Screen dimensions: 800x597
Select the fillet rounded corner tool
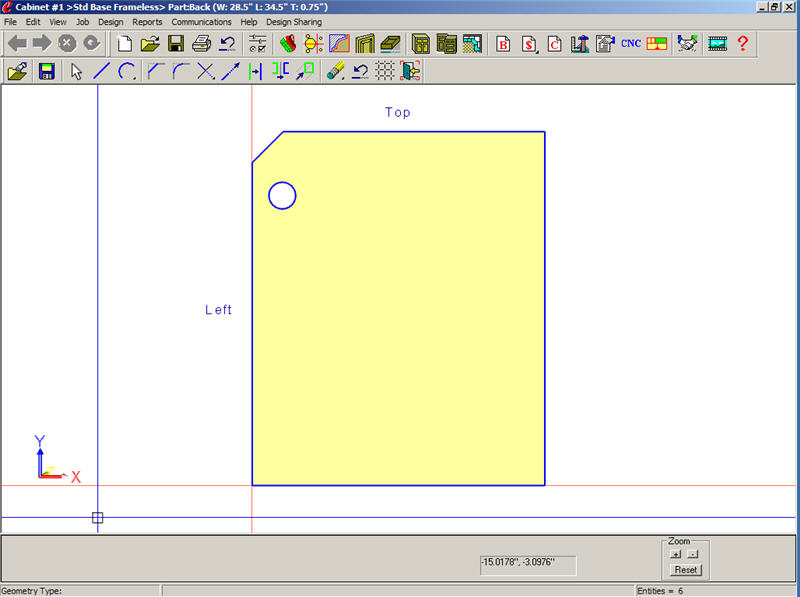pyautogui.click(x=181, y=71)
